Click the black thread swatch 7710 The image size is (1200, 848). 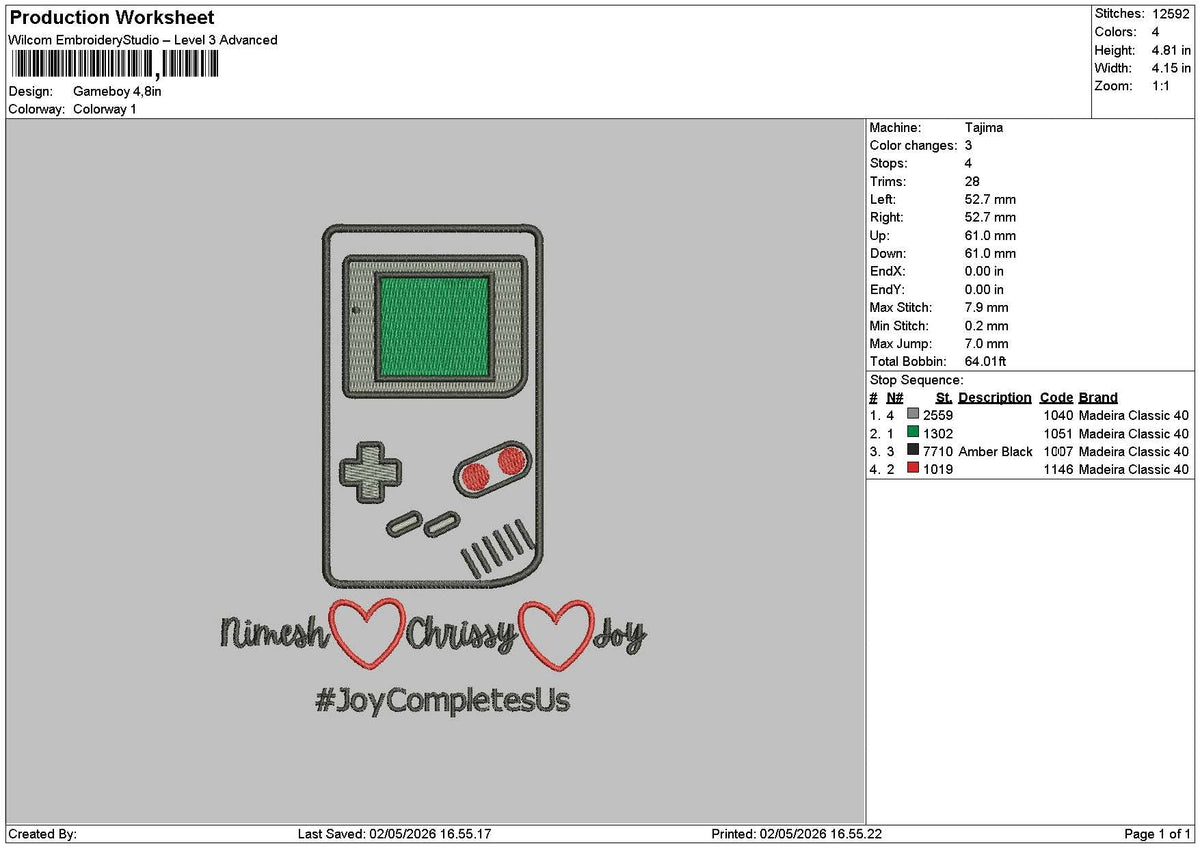[913, 450]
